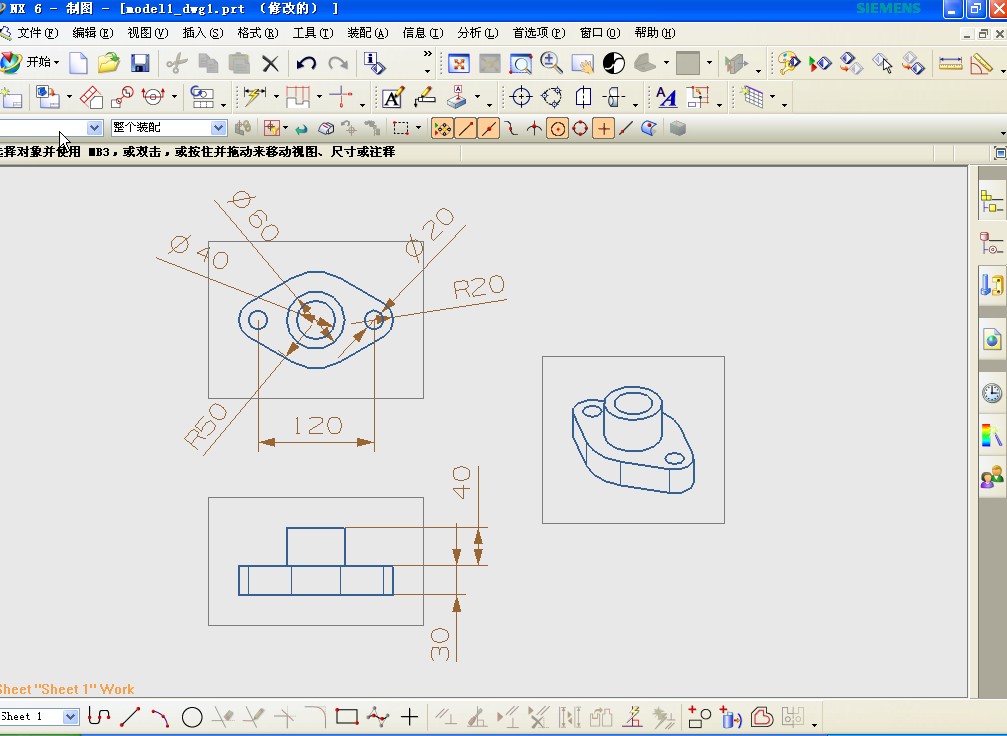The image size is (1007, 736).
Task: Open a file with the folder icon
Action: coord(109,63)
